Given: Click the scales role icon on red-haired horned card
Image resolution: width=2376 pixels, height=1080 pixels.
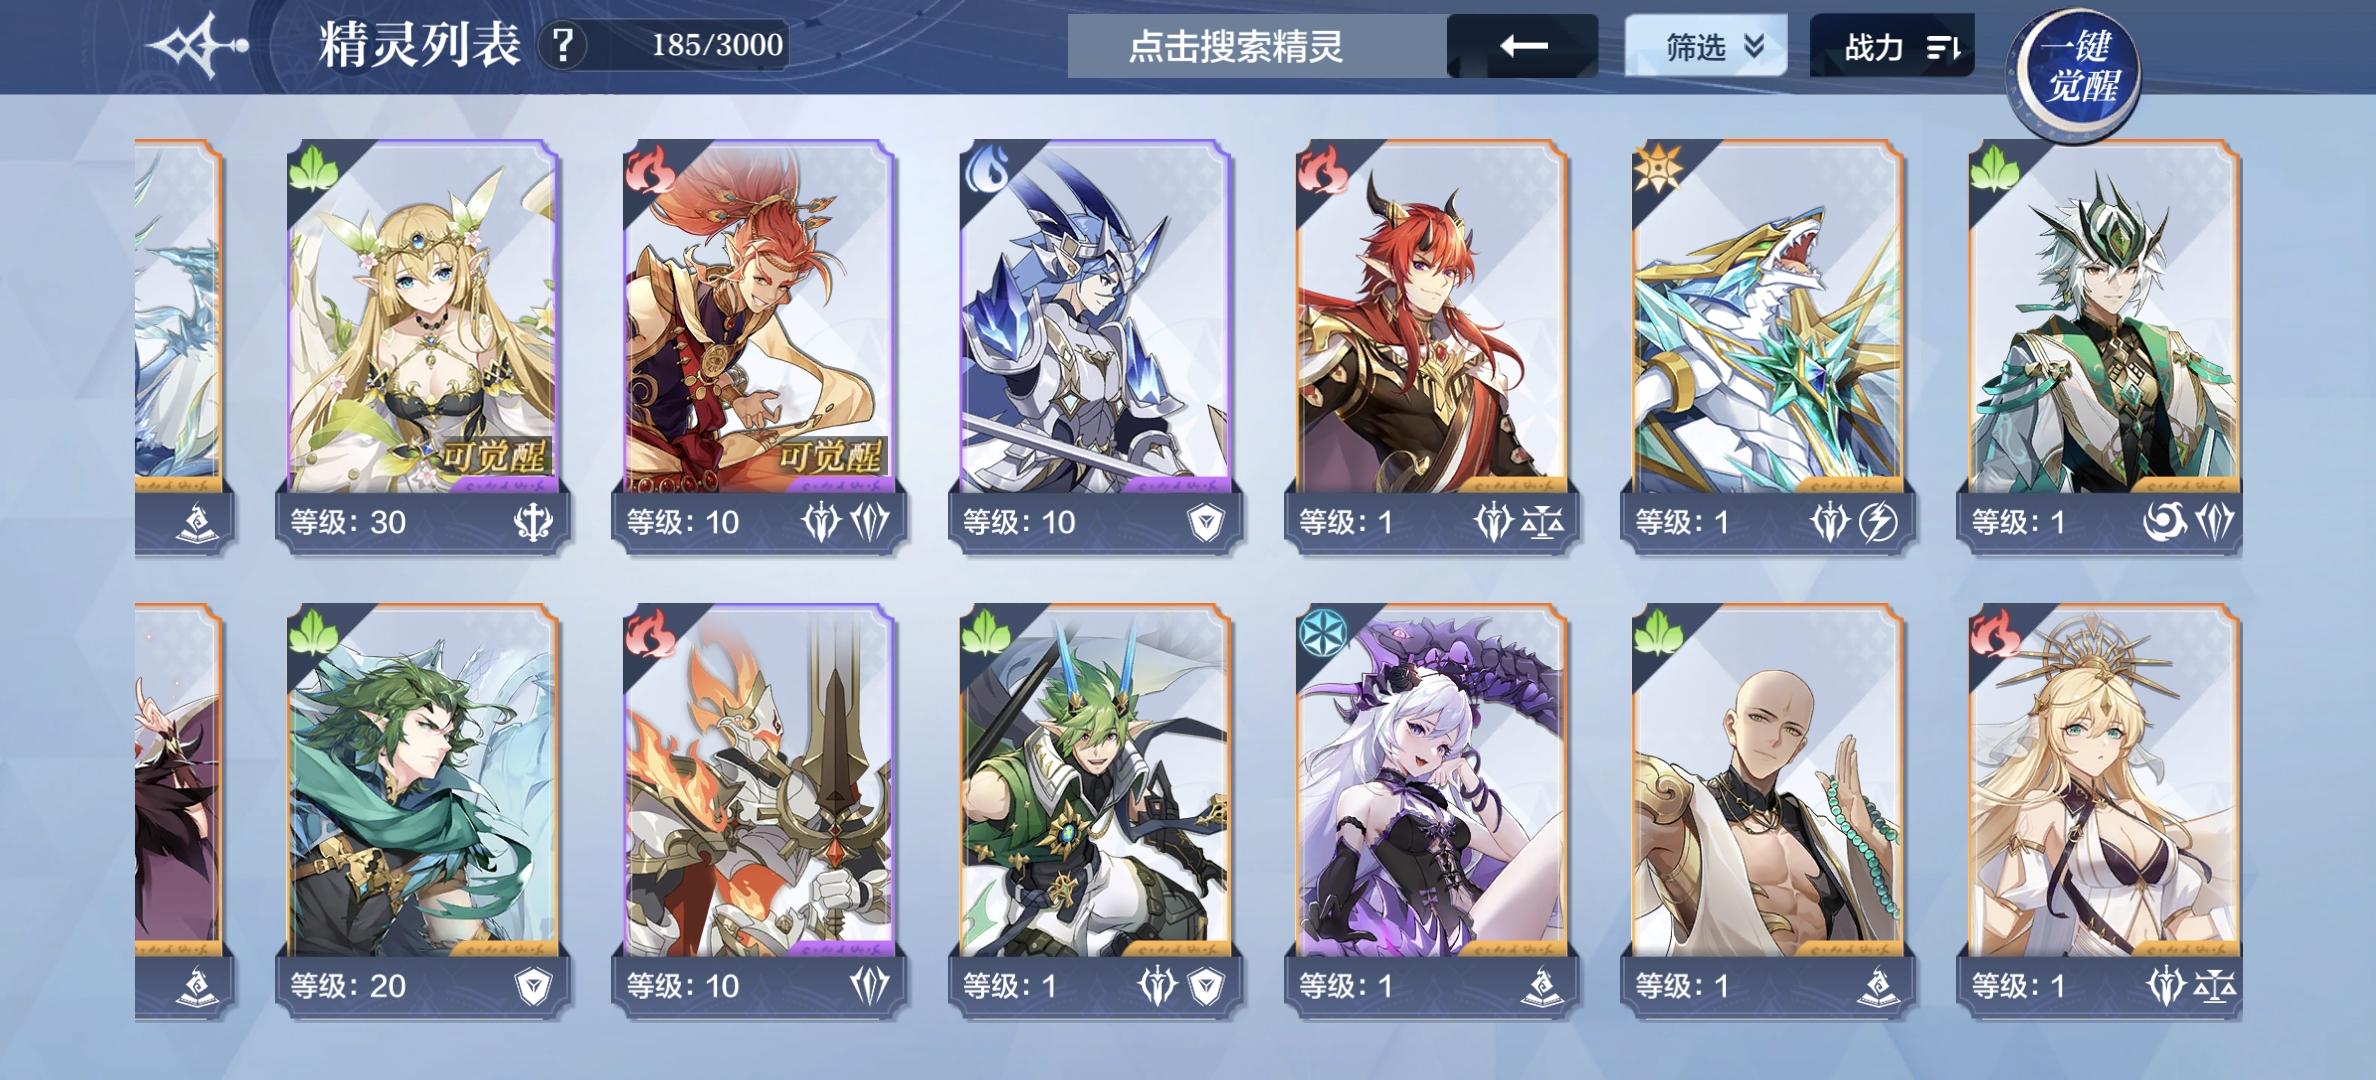Looking at the screenshot, I should [1542, 522].
